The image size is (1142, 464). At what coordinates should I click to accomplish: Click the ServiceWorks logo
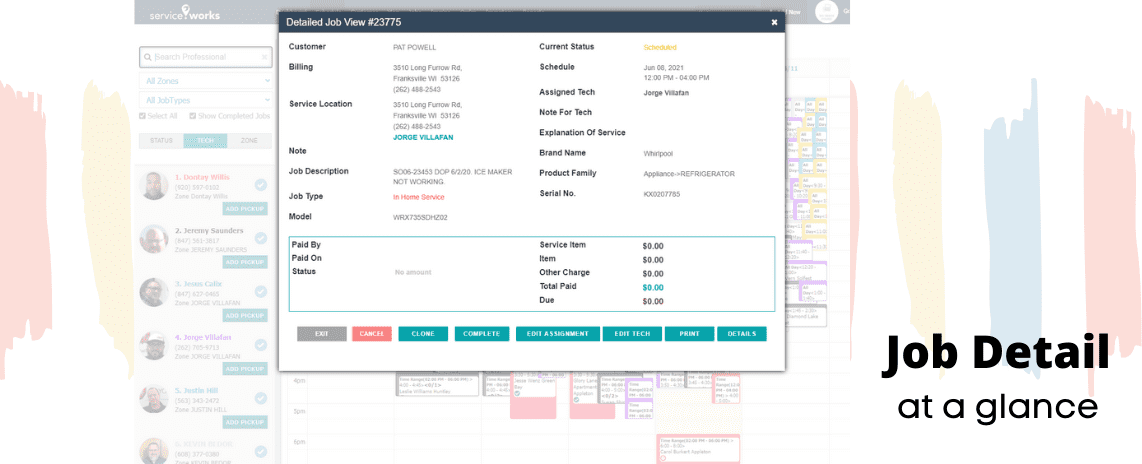tap(184, 13)
